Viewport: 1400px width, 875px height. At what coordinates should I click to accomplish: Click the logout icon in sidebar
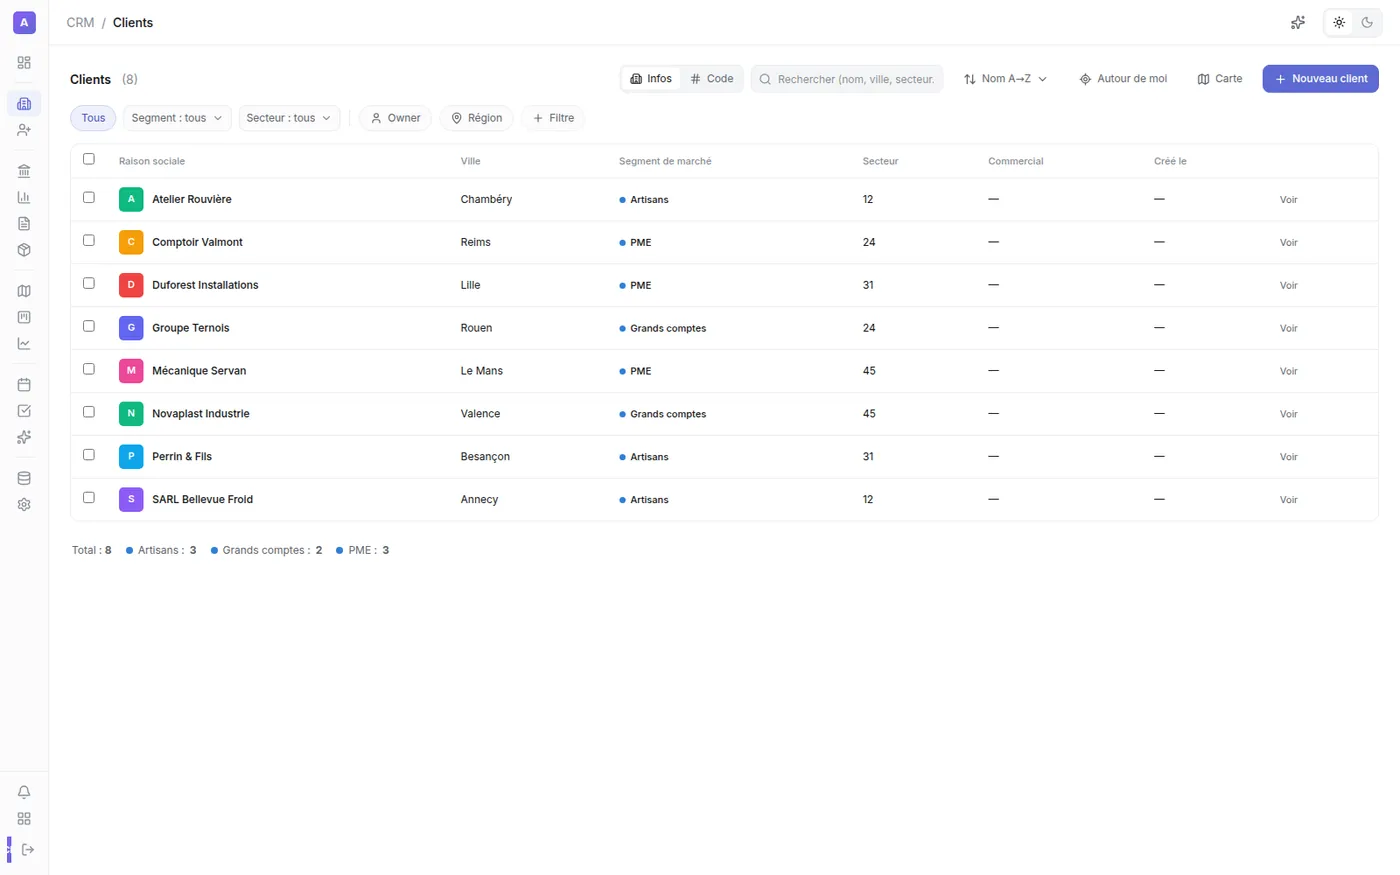click(x=27, y=849)
